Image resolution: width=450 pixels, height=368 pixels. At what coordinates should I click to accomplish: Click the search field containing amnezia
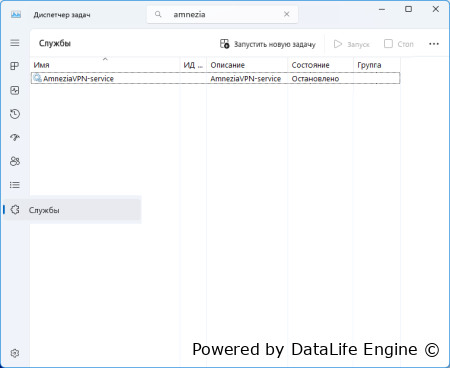pos(222,14)
